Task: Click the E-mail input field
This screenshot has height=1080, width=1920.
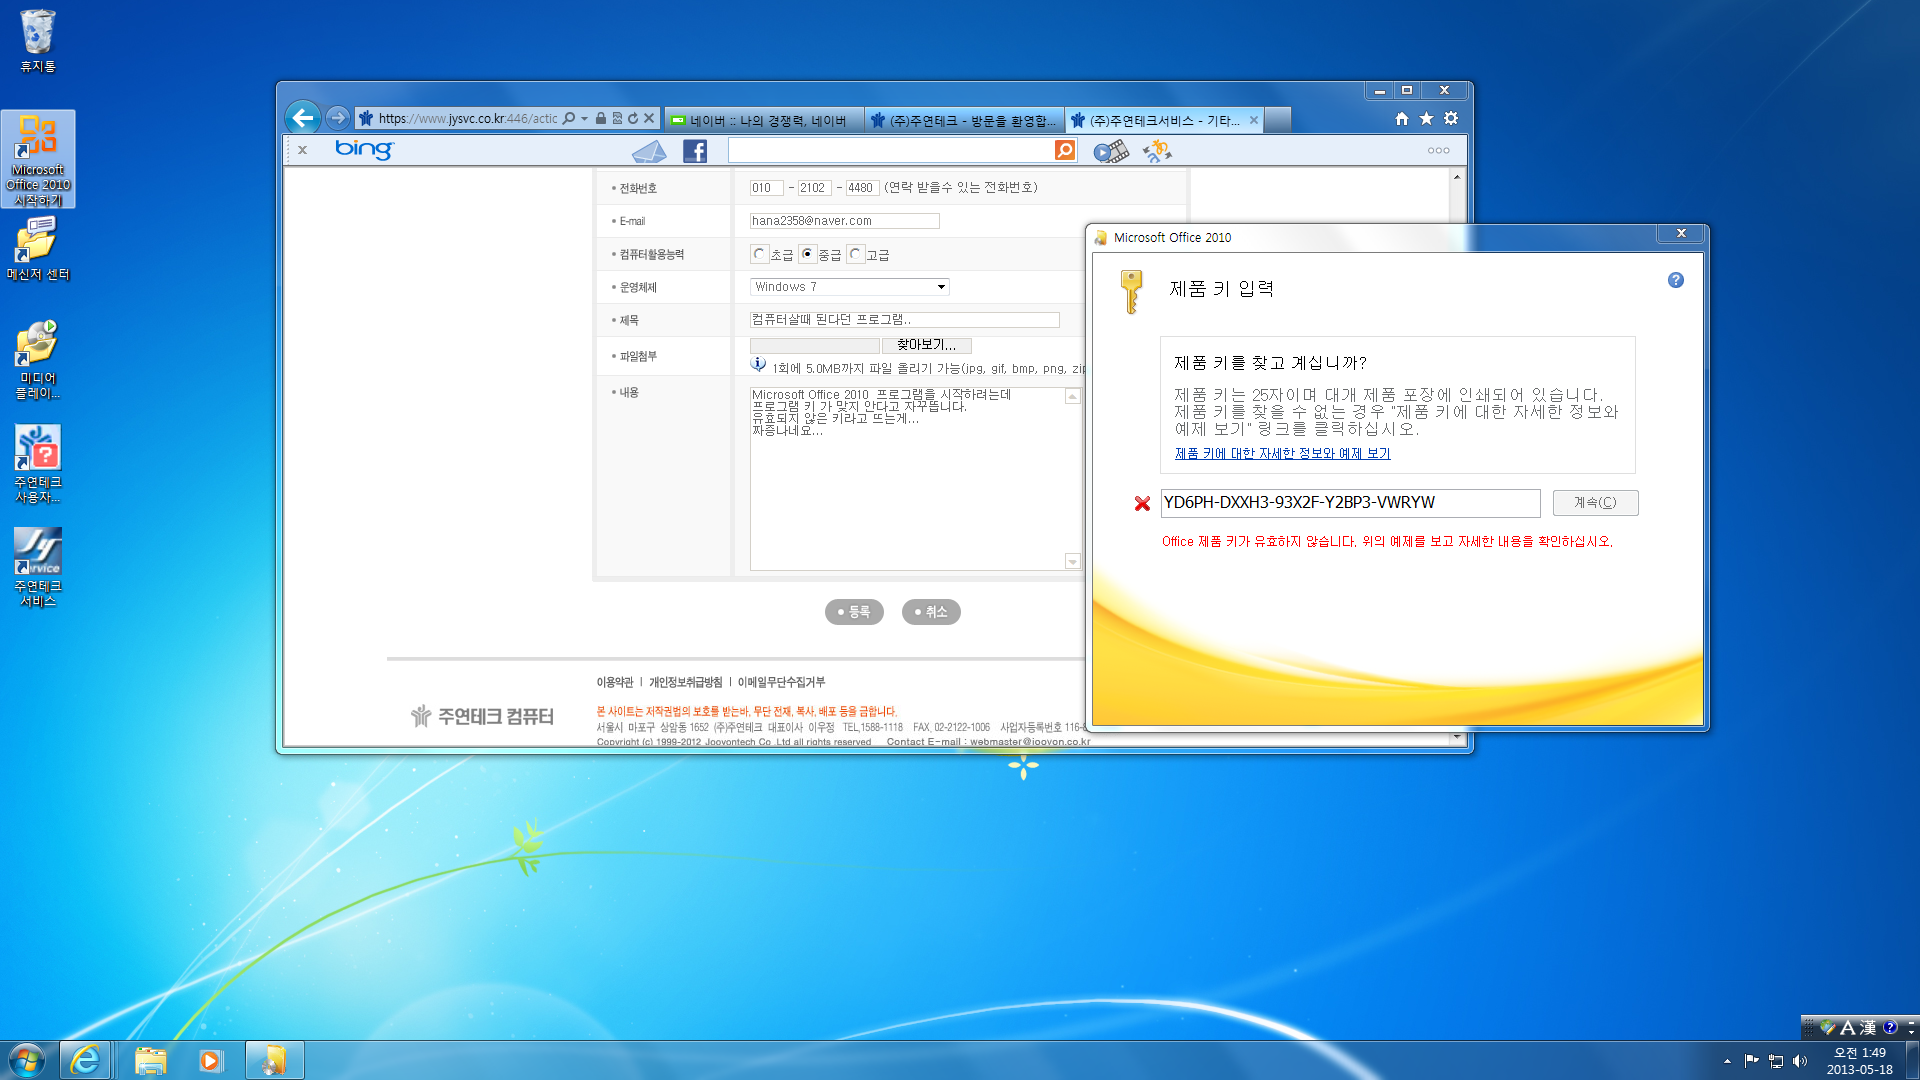Action: coord(844,221)
